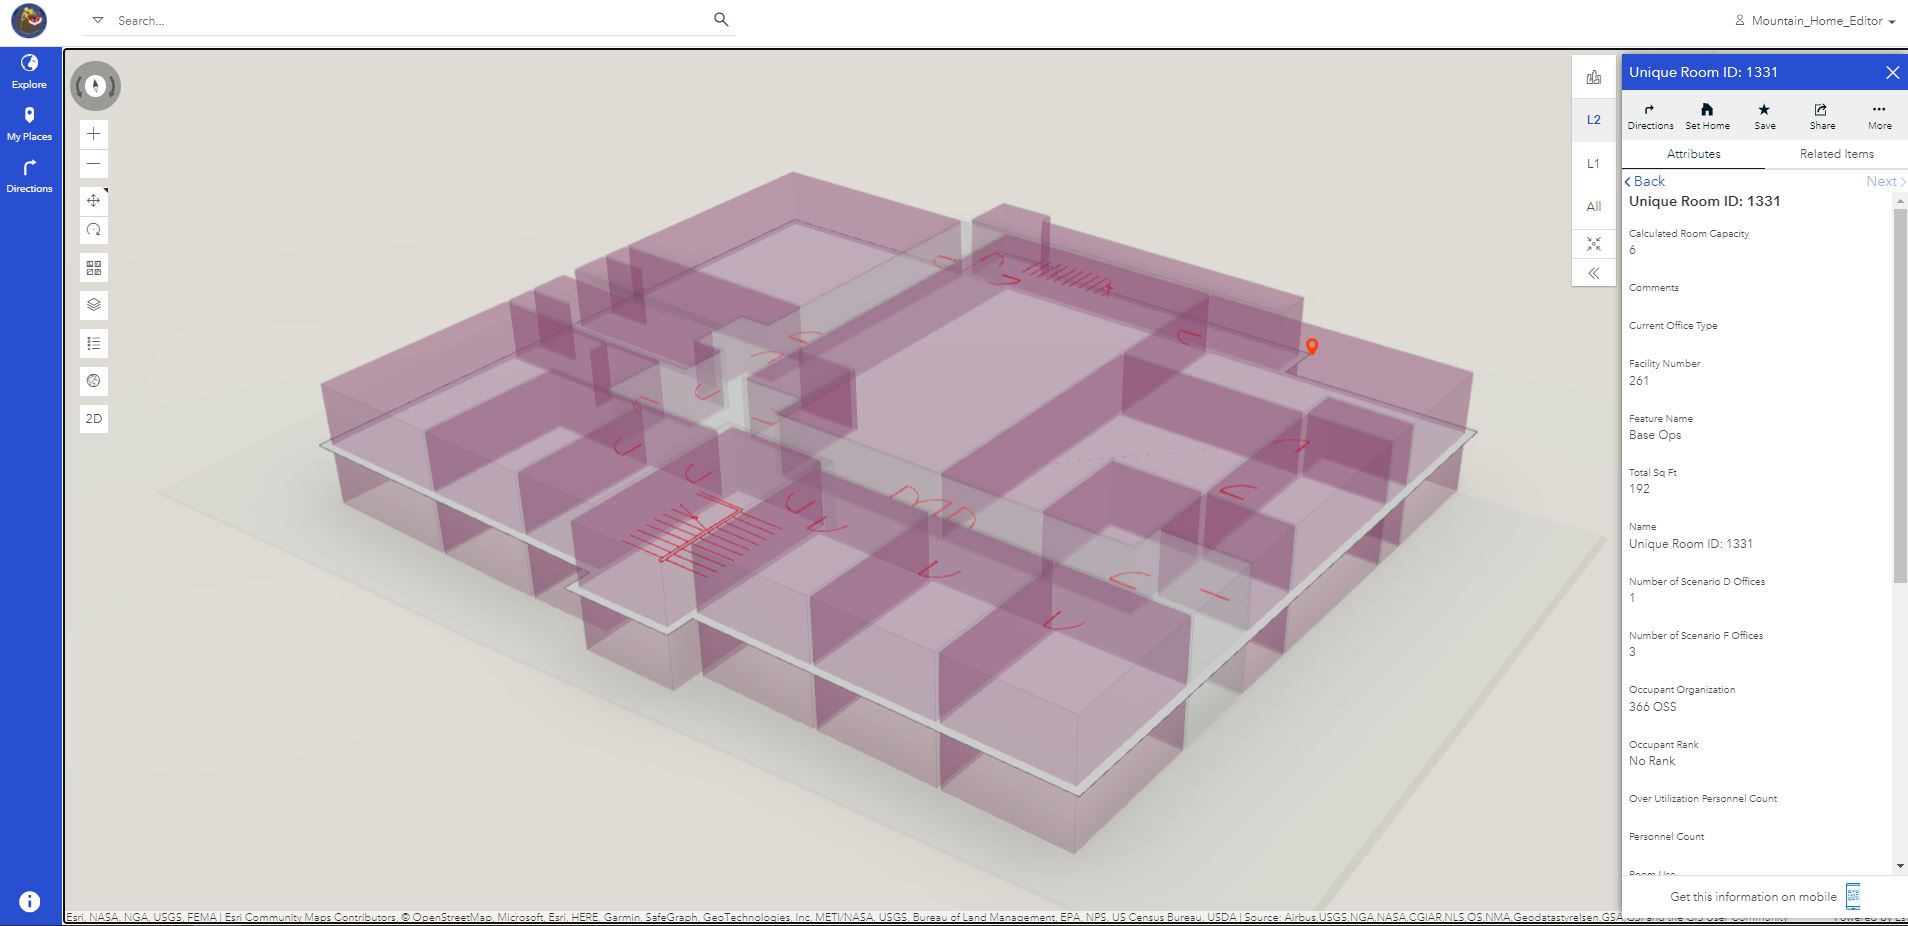This screenshot has height=926, width=1908.
Task: Select the rotate navigation tool
Action: pos(93,229)
